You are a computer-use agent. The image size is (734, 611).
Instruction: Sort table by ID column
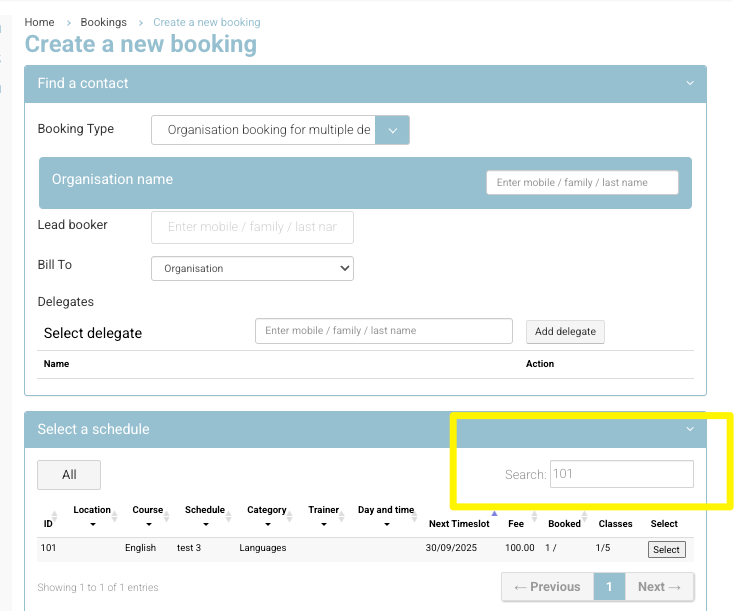47,523
